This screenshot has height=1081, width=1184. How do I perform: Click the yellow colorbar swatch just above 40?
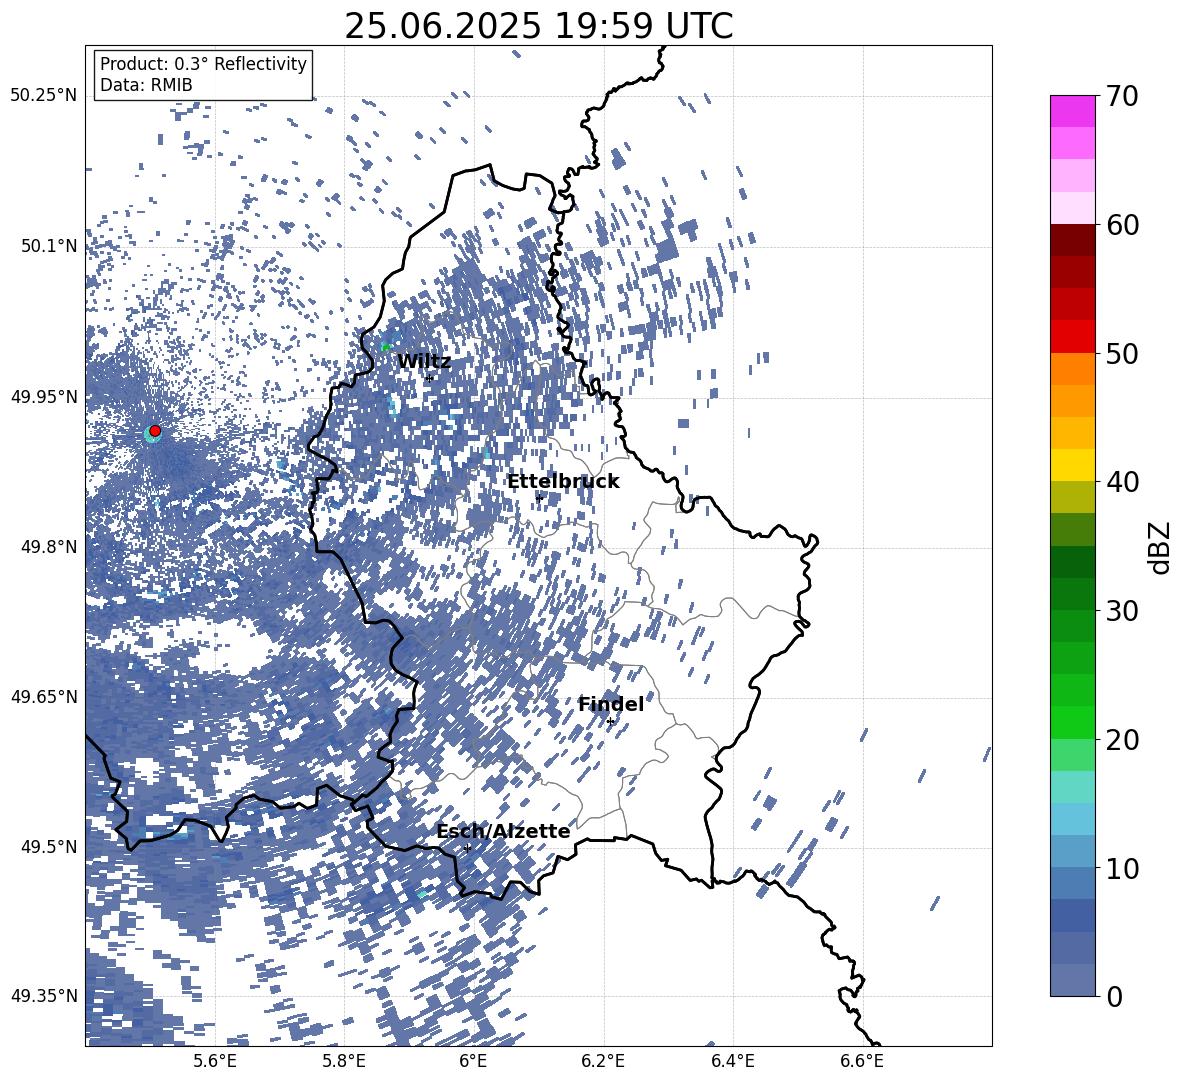1073,465
